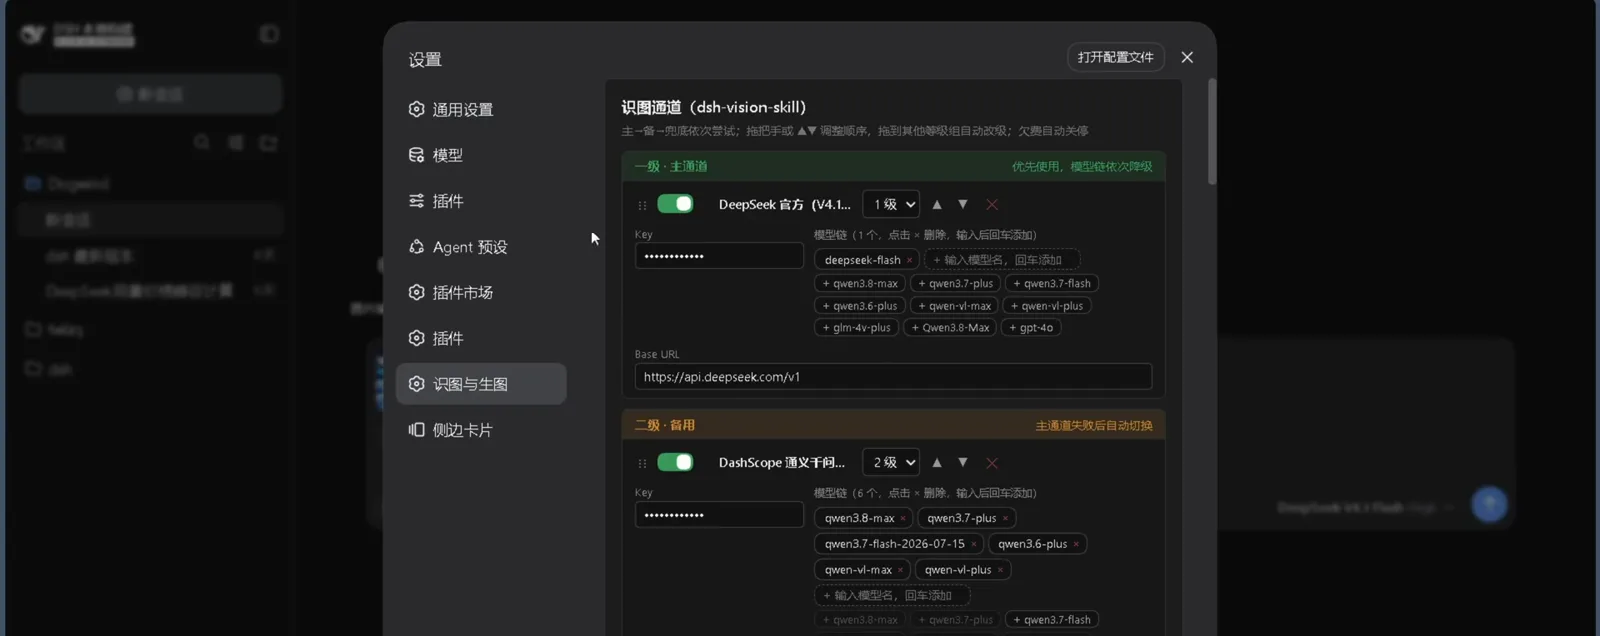Focus the DashScope Key password field
This screenshot has width=1600, height=636.
tap(719, 515)
